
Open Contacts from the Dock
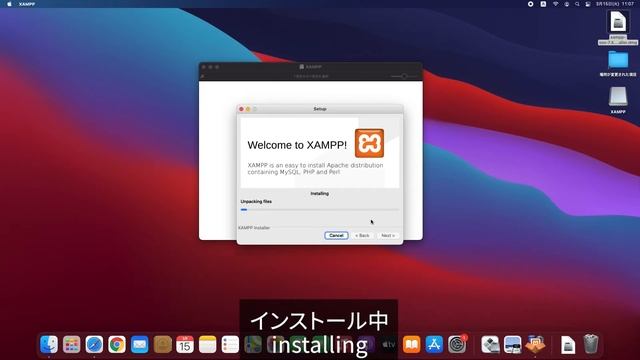click(x=162, y=344)
